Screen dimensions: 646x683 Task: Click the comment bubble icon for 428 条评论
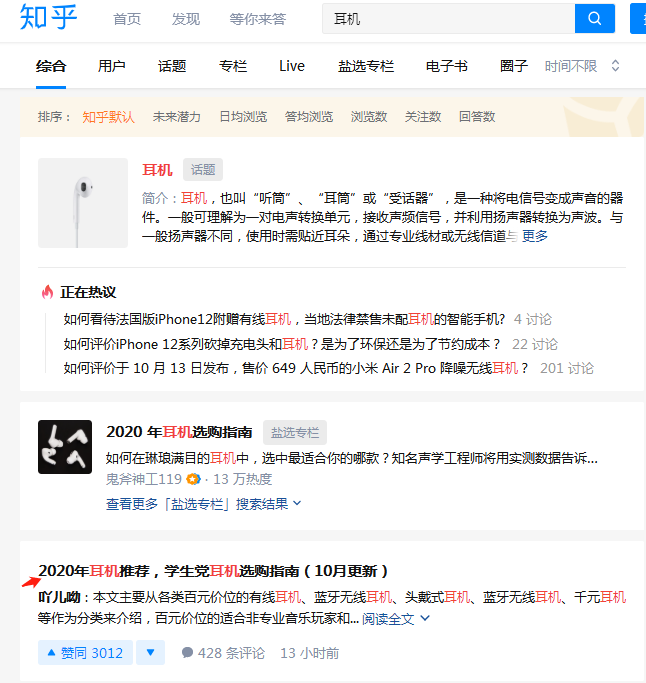coord(187,653)
